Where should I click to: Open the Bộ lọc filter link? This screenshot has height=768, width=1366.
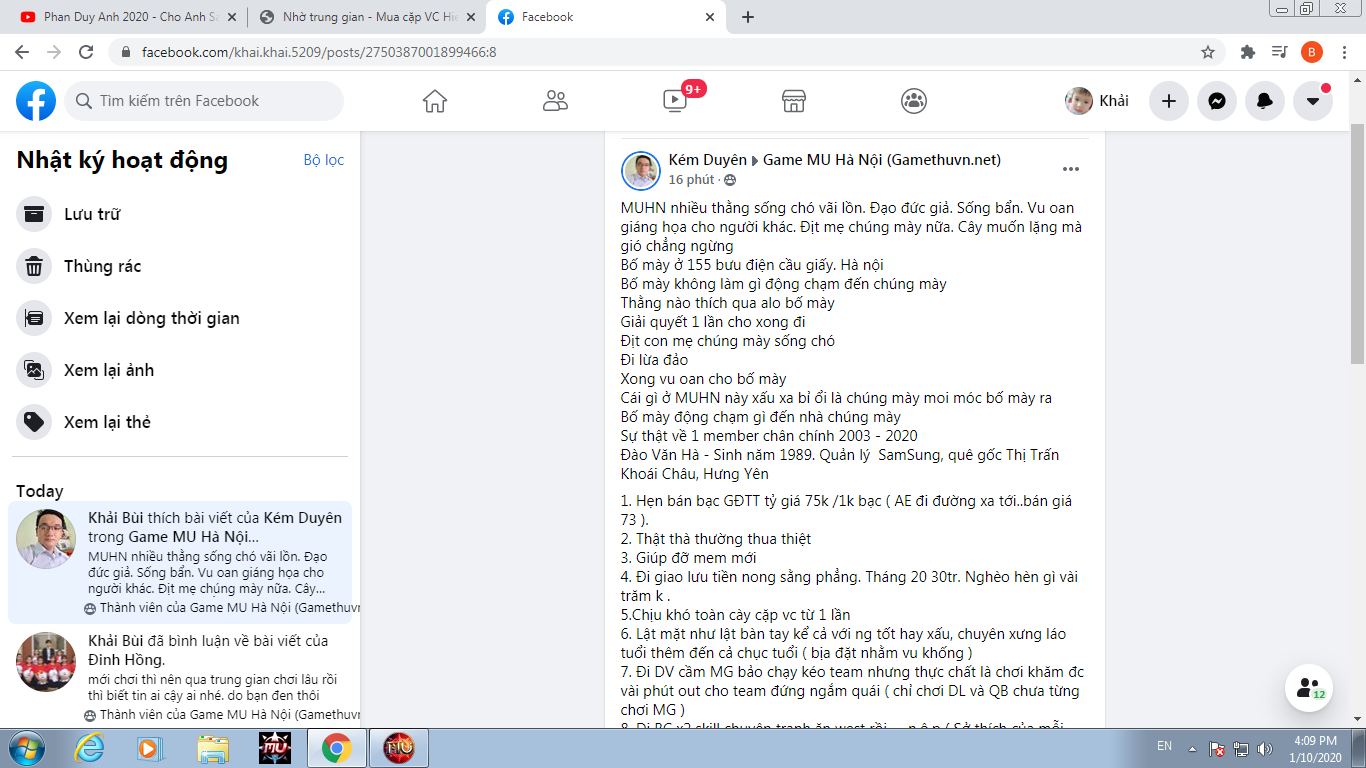(323, 160)
